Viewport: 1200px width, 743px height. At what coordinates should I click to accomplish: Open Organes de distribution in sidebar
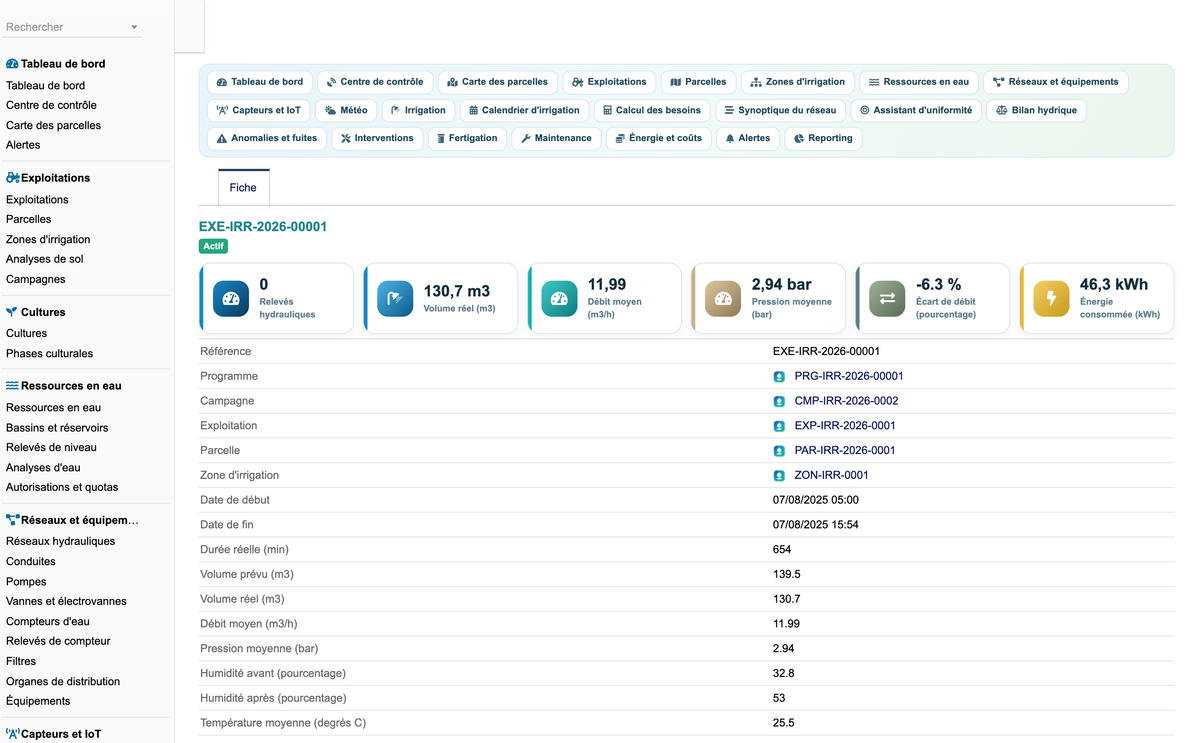pyautogui.click(x=63, y=682)
